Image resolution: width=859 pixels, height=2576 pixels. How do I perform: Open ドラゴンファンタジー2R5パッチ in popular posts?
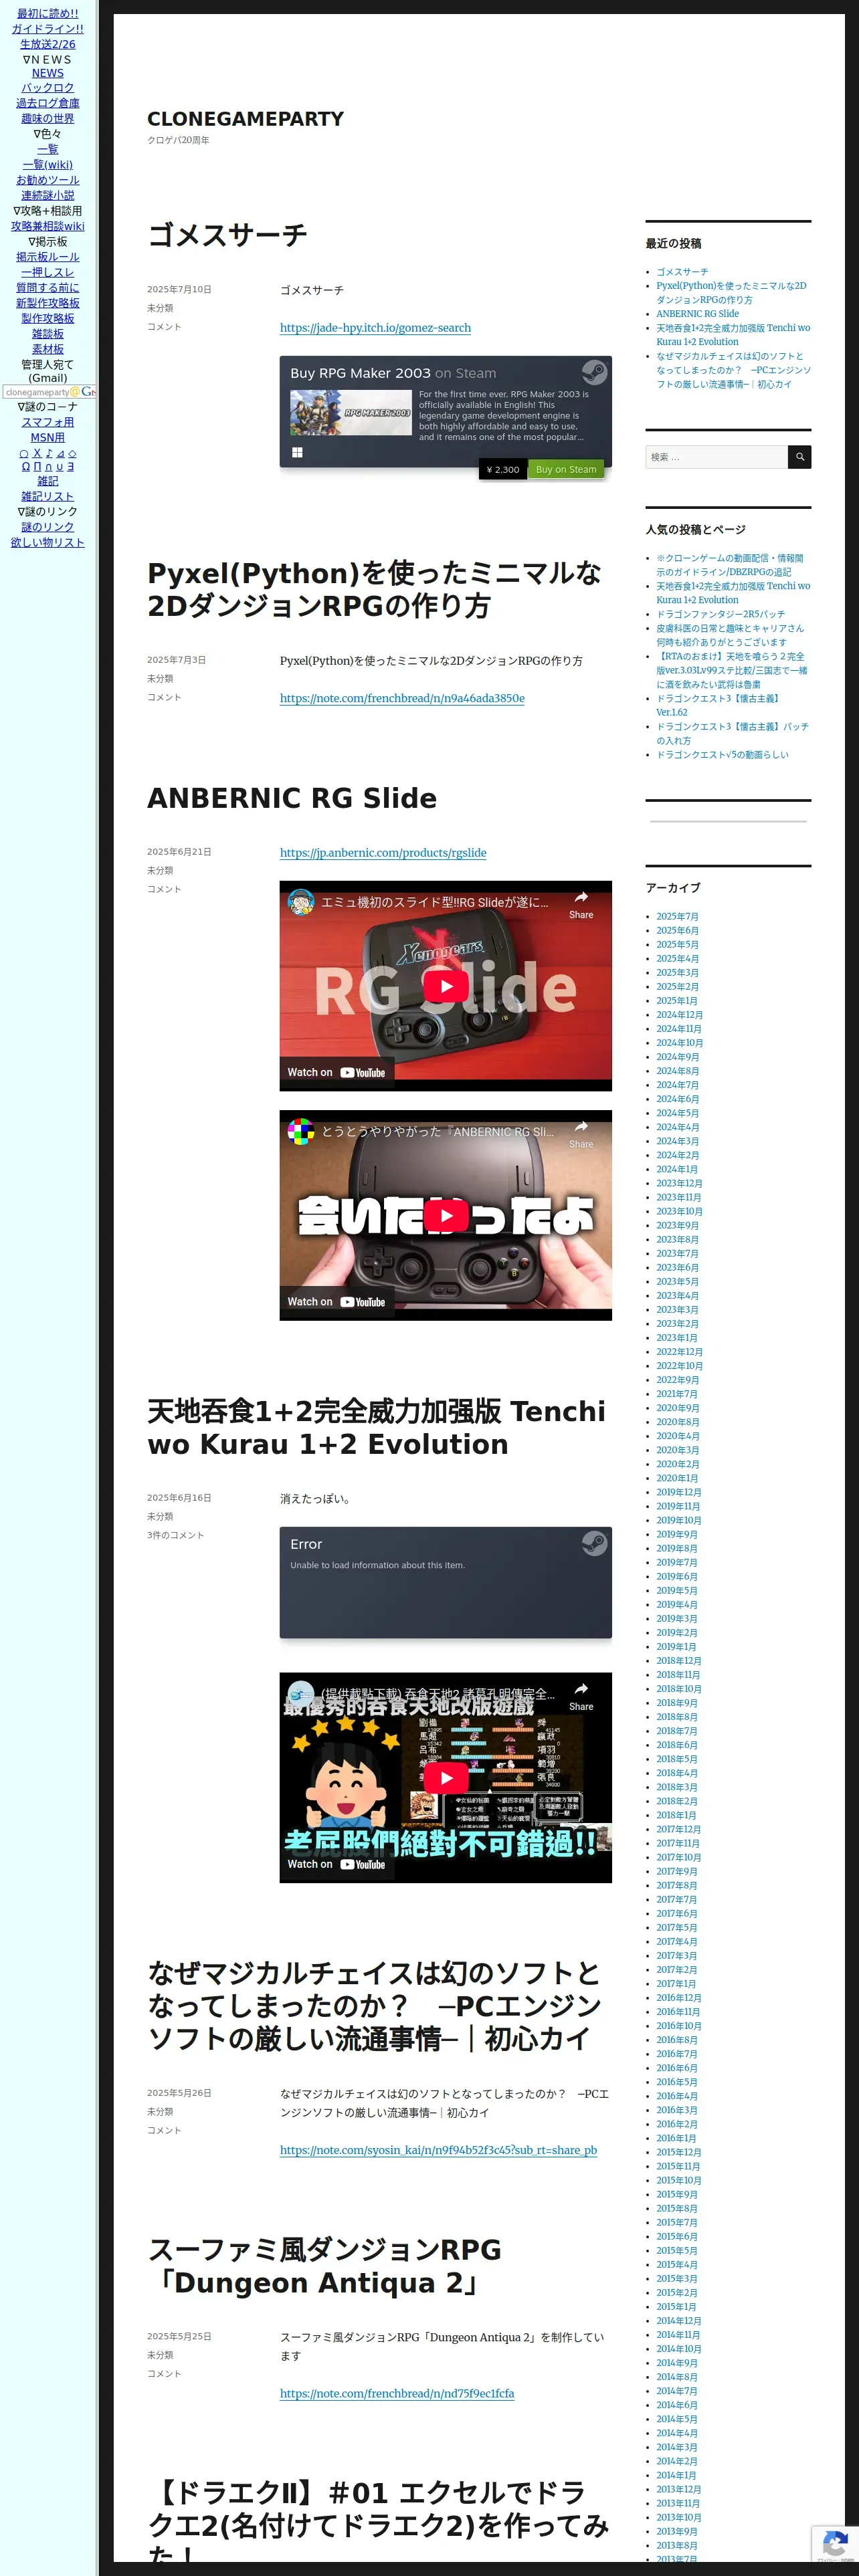pos(720,614)
